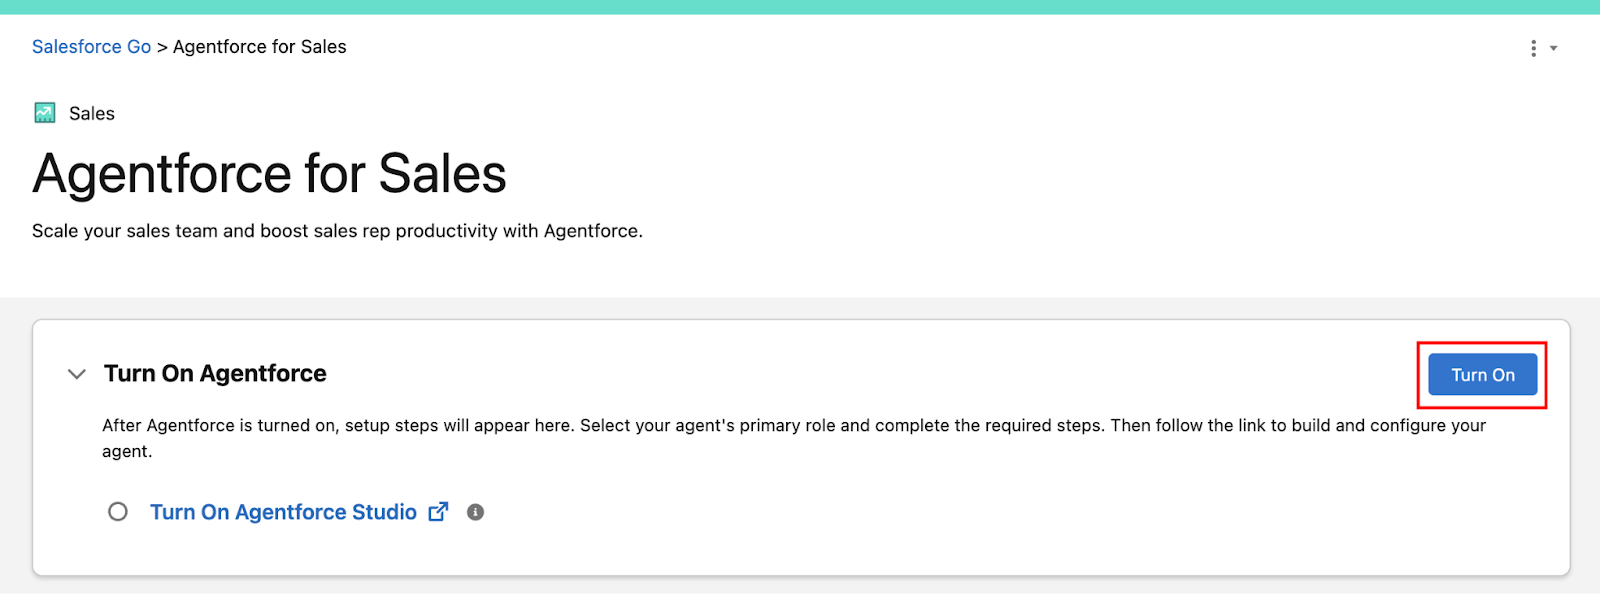Open the three-dot overflow menu at top right
Image resolution: width=1600 pixels, height=594 pixels.
click(x=1533, y=47)
